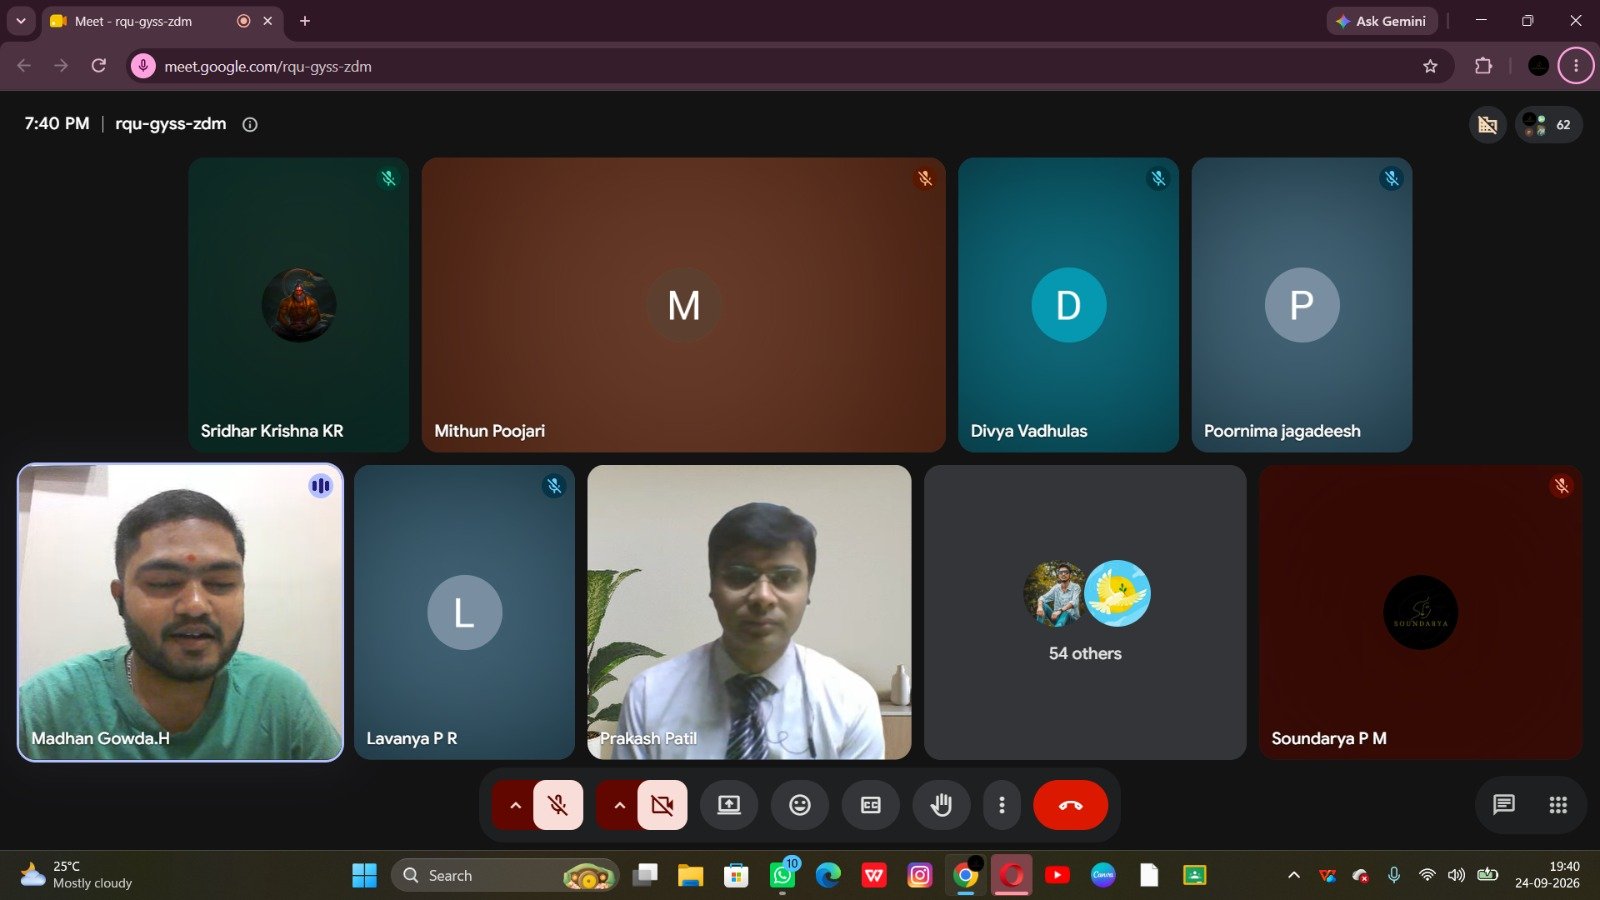Image resolution: width=1600 pixels, height=900 pixels.
Task: Leave the call with red hang-up button
Action: coord(1071,805)
